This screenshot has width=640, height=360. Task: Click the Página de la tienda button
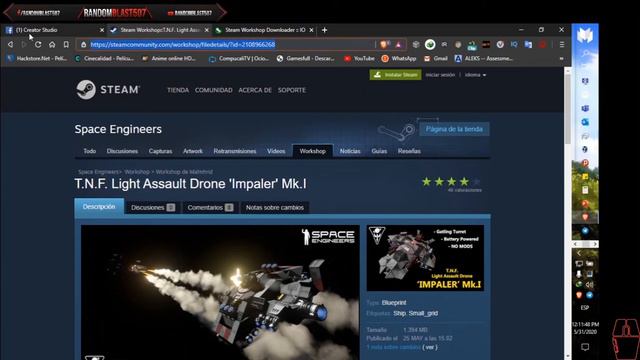(x=454, y=129)
